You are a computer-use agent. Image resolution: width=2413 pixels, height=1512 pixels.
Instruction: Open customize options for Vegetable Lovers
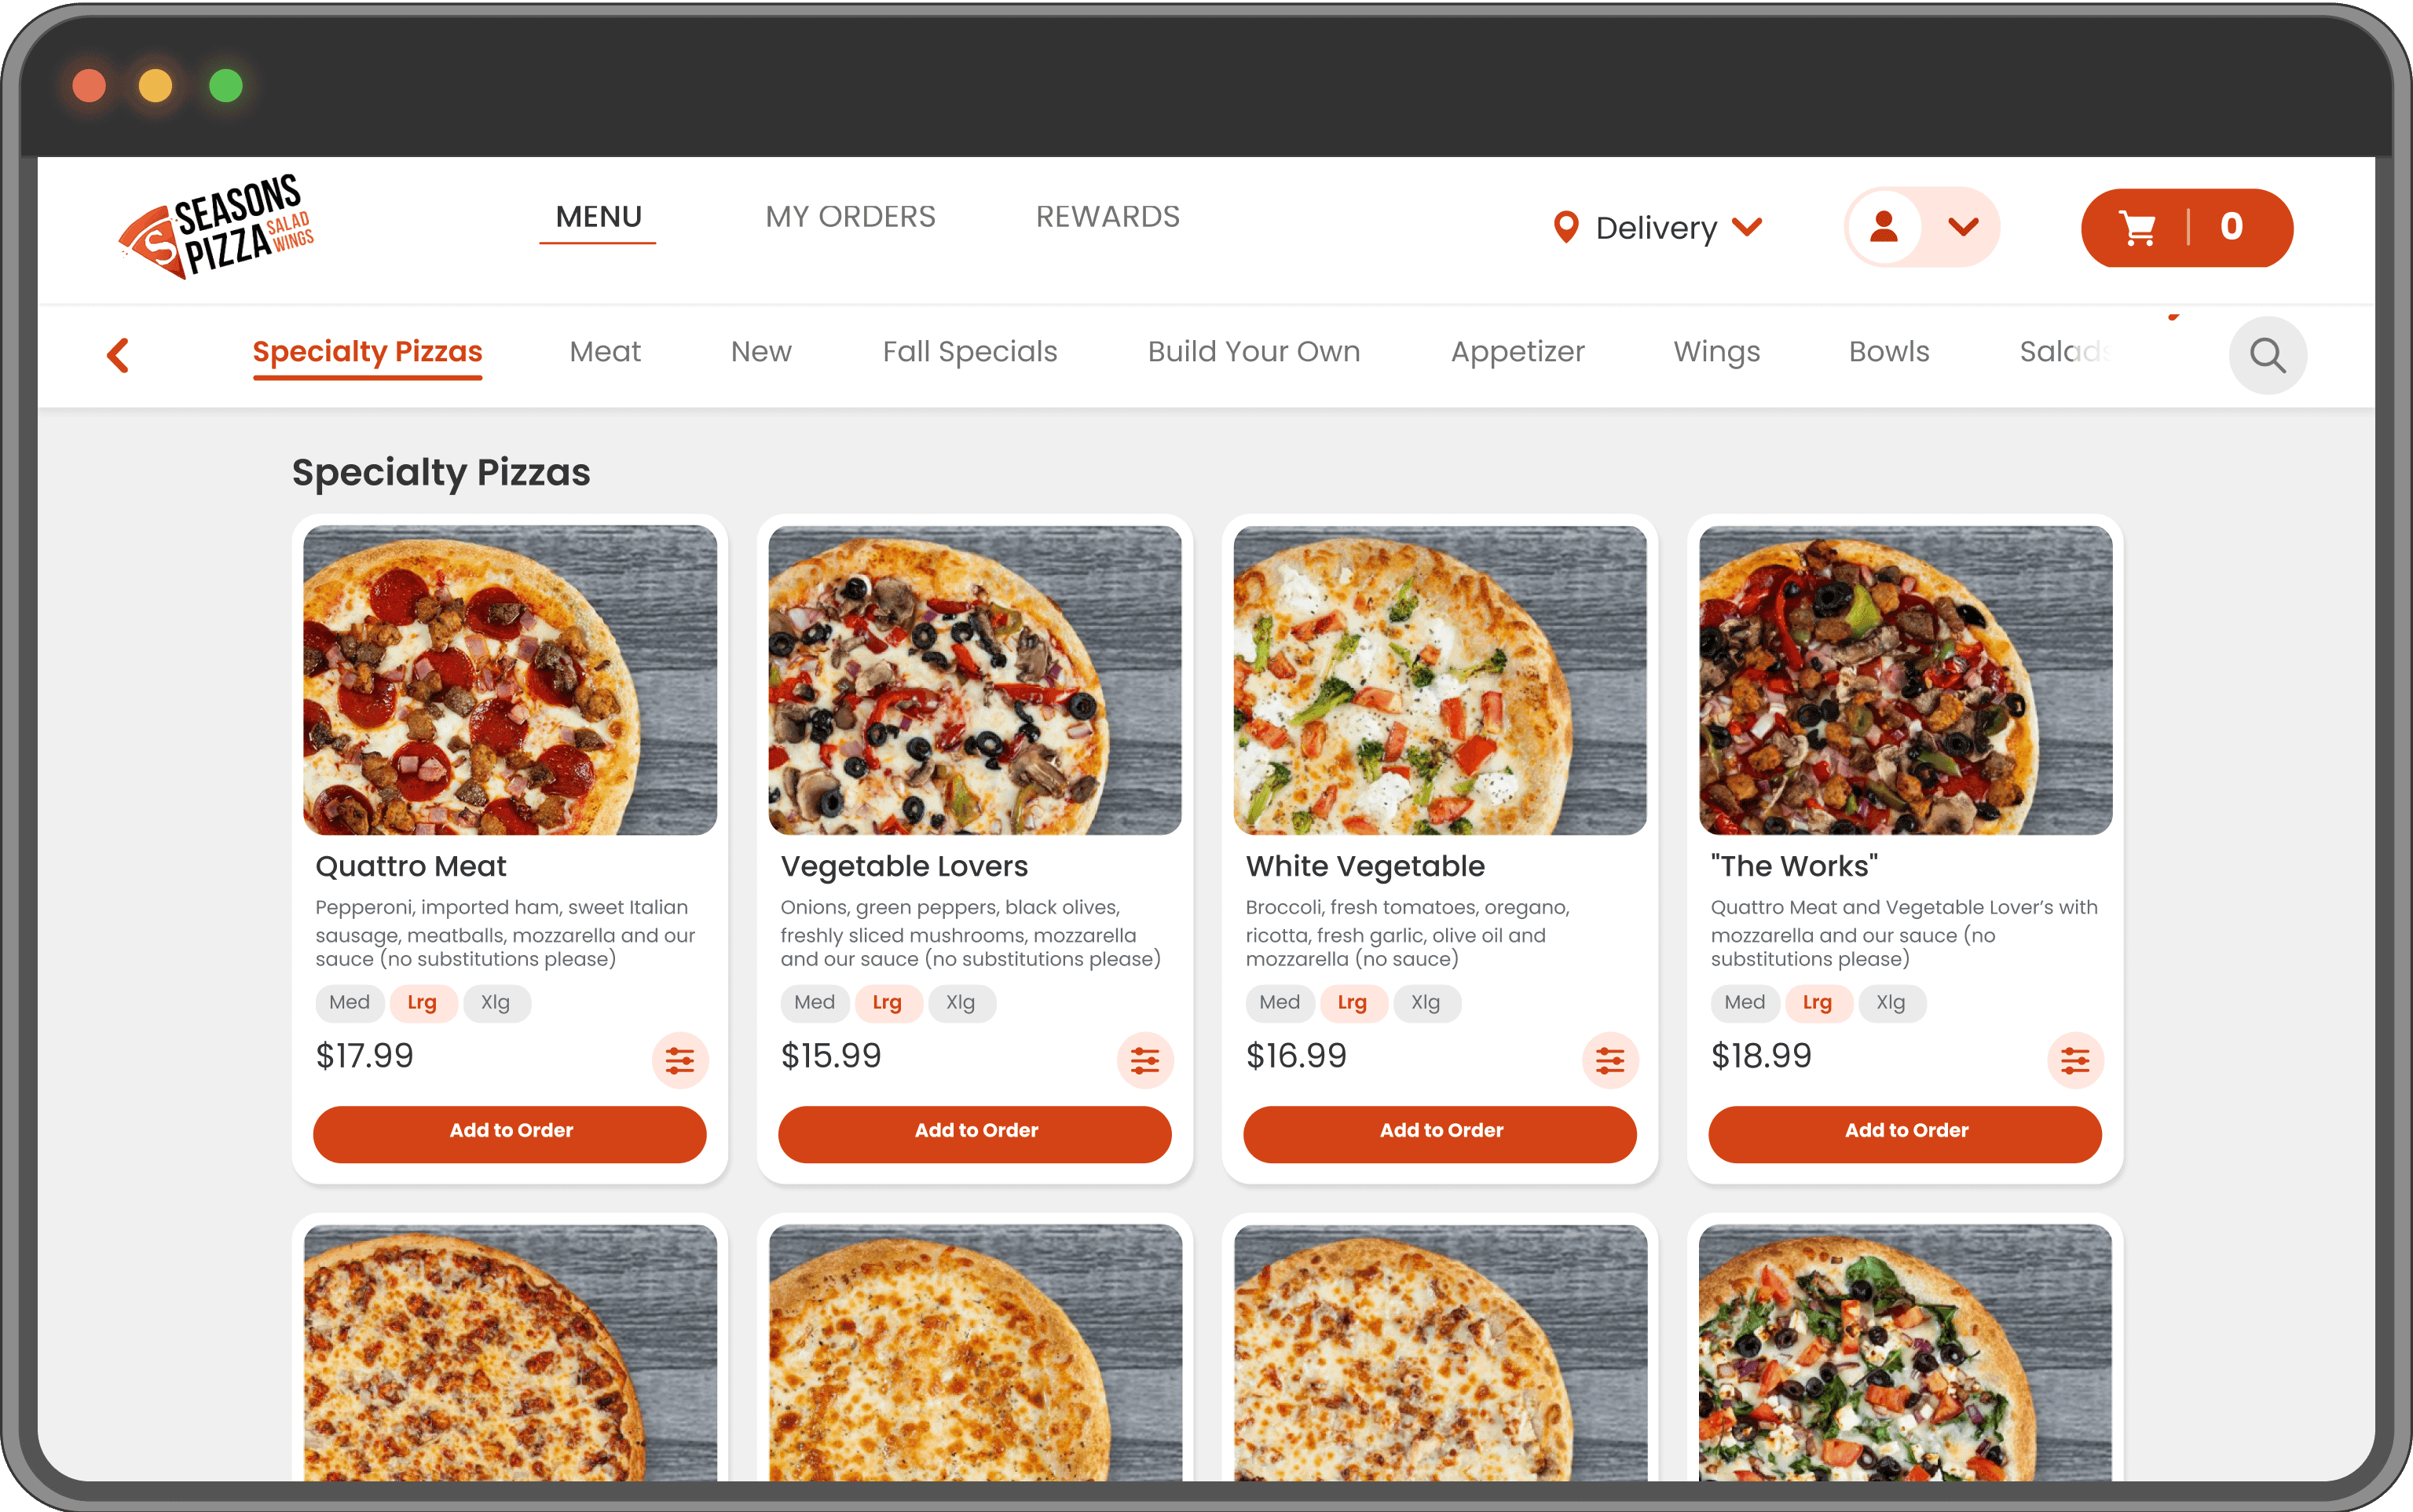click(x=1145, y=1060)
